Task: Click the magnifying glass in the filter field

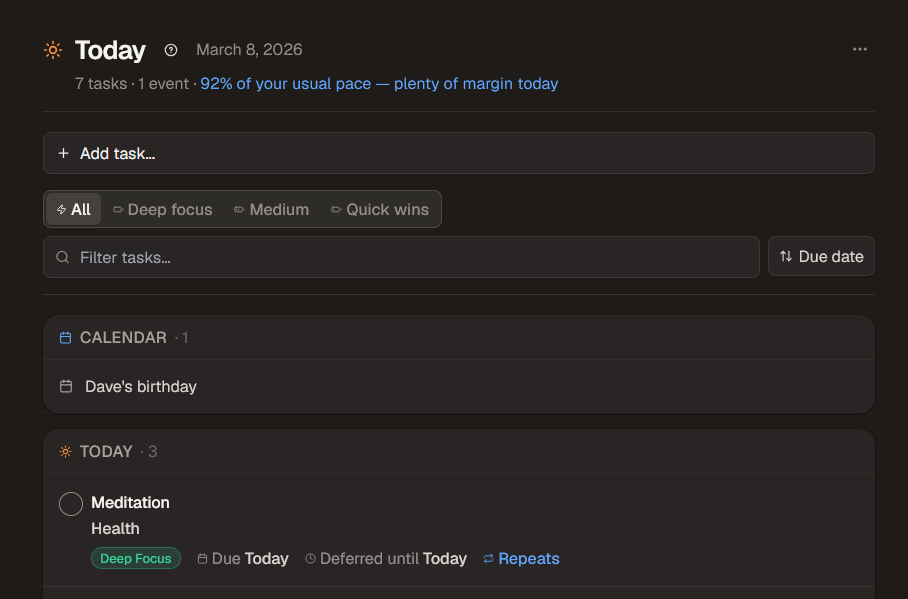Action: [62, 257]
